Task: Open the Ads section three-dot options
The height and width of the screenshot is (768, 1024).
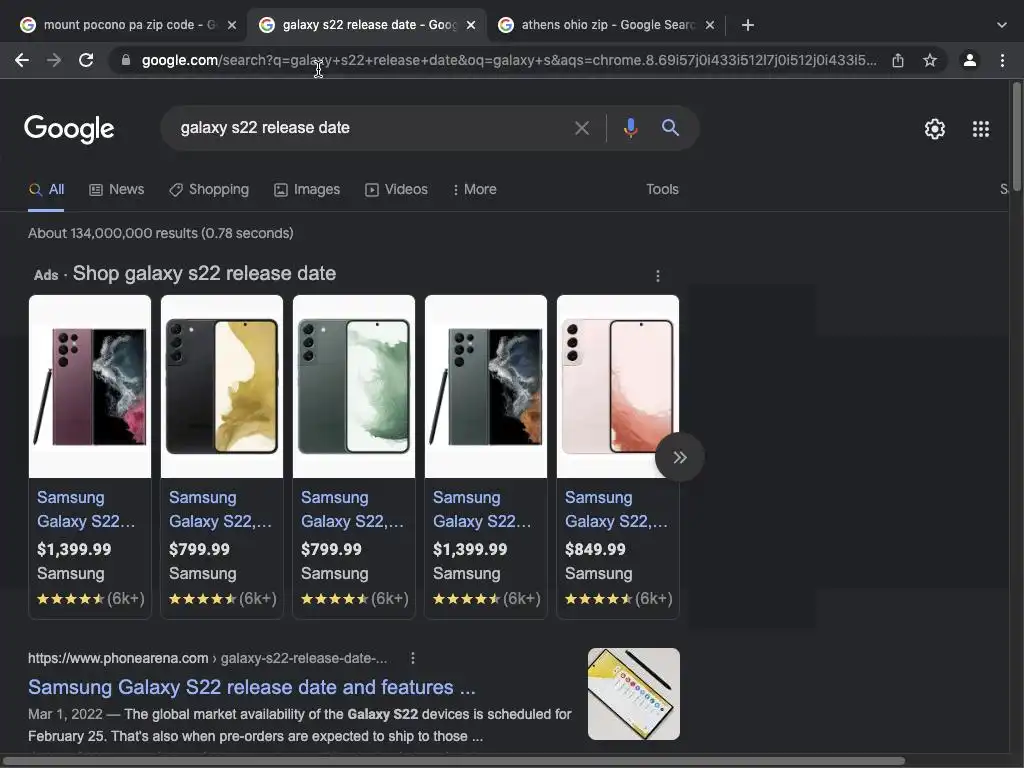Action: pos(658,276)
